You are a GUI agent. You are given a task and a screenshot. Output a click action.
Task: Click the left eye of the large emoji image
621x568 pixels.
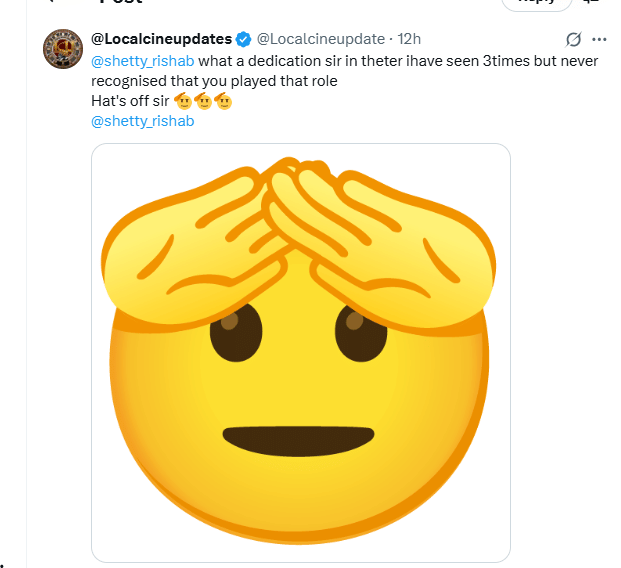pos(236,332)
